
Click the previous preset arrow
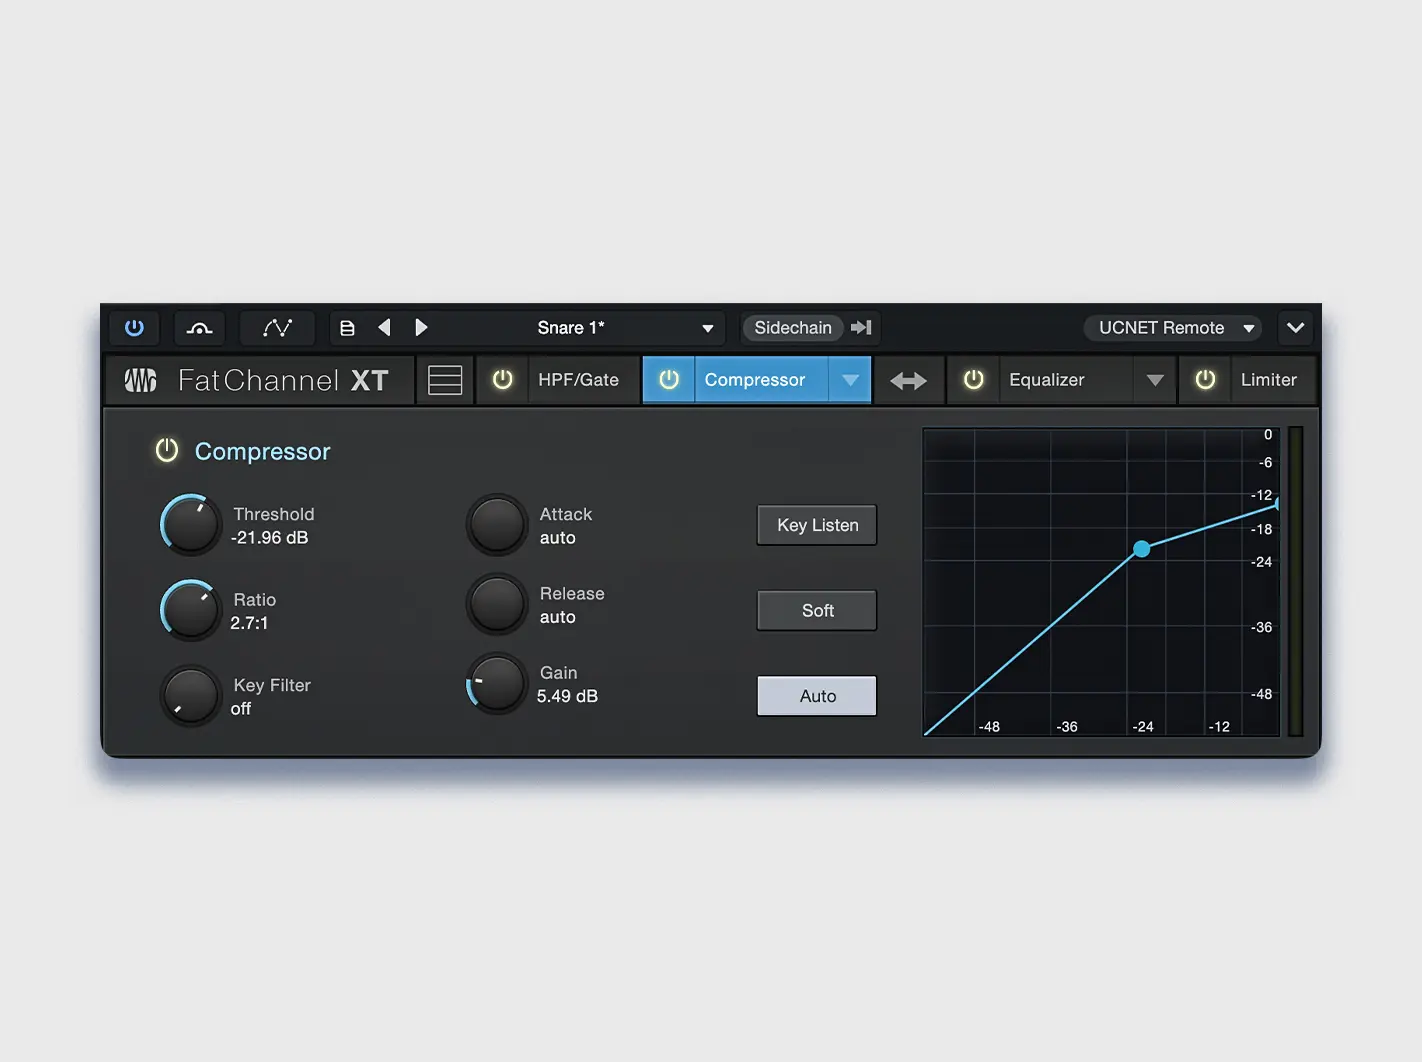[x=385, y=327]
